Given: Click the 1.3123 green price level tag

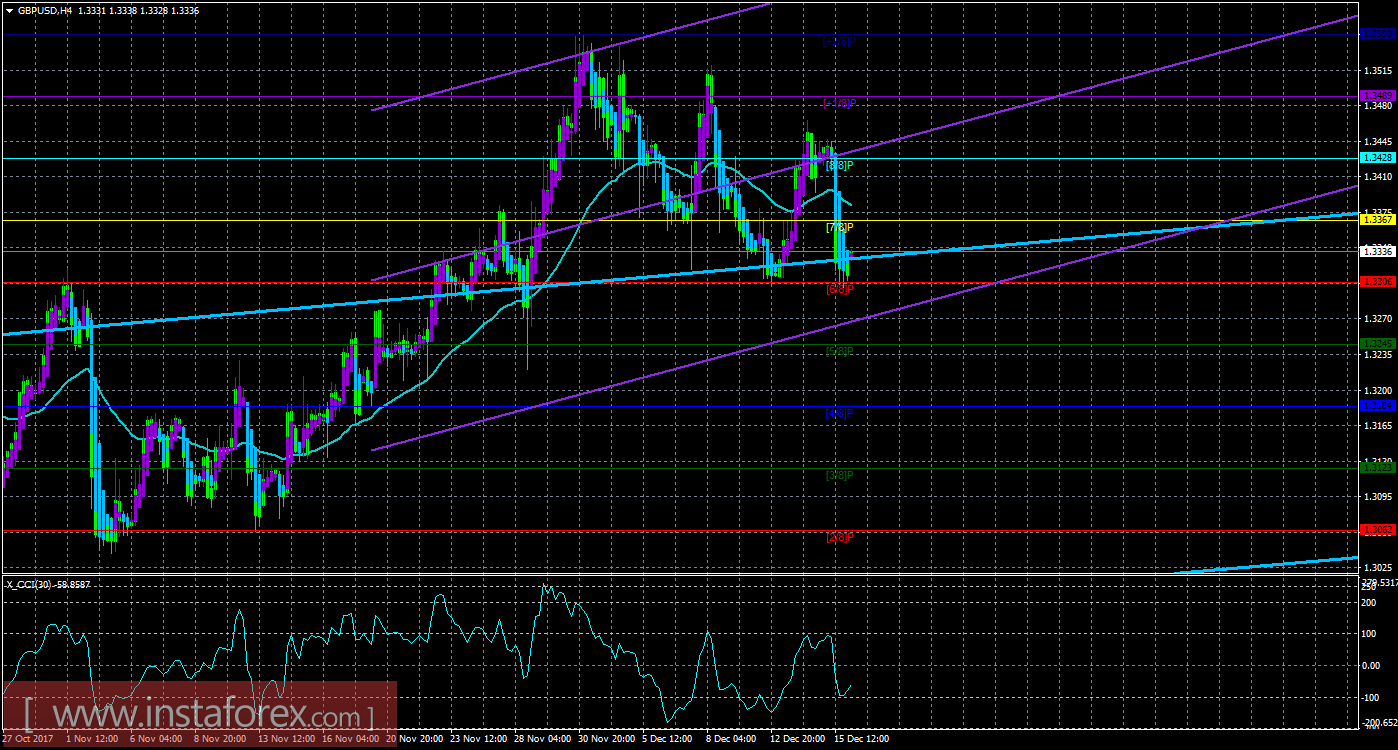Looking at the screenshot, I should tap(1377, 468).
